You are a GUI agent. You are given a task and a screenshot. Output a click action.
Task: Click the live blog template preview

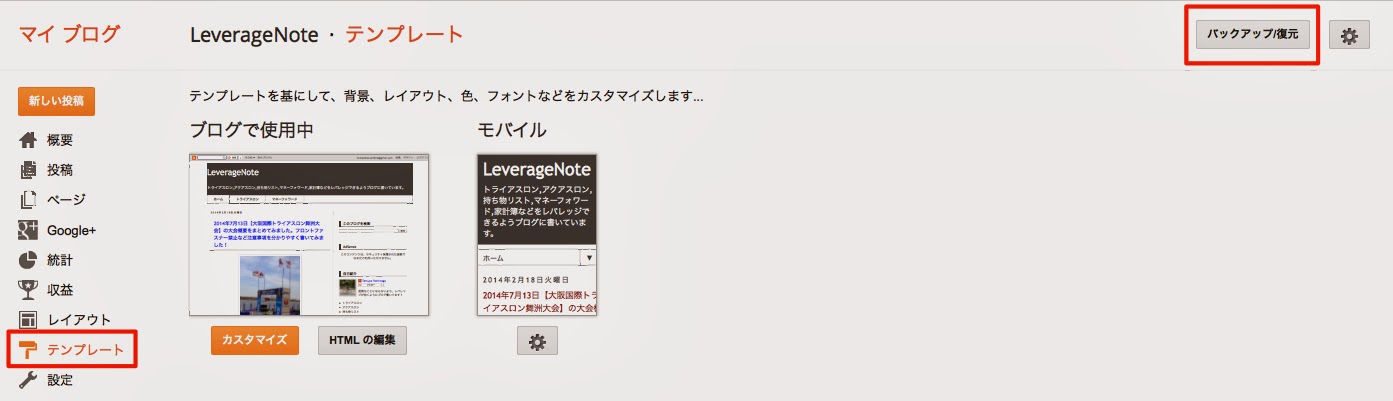pos(309,235)
